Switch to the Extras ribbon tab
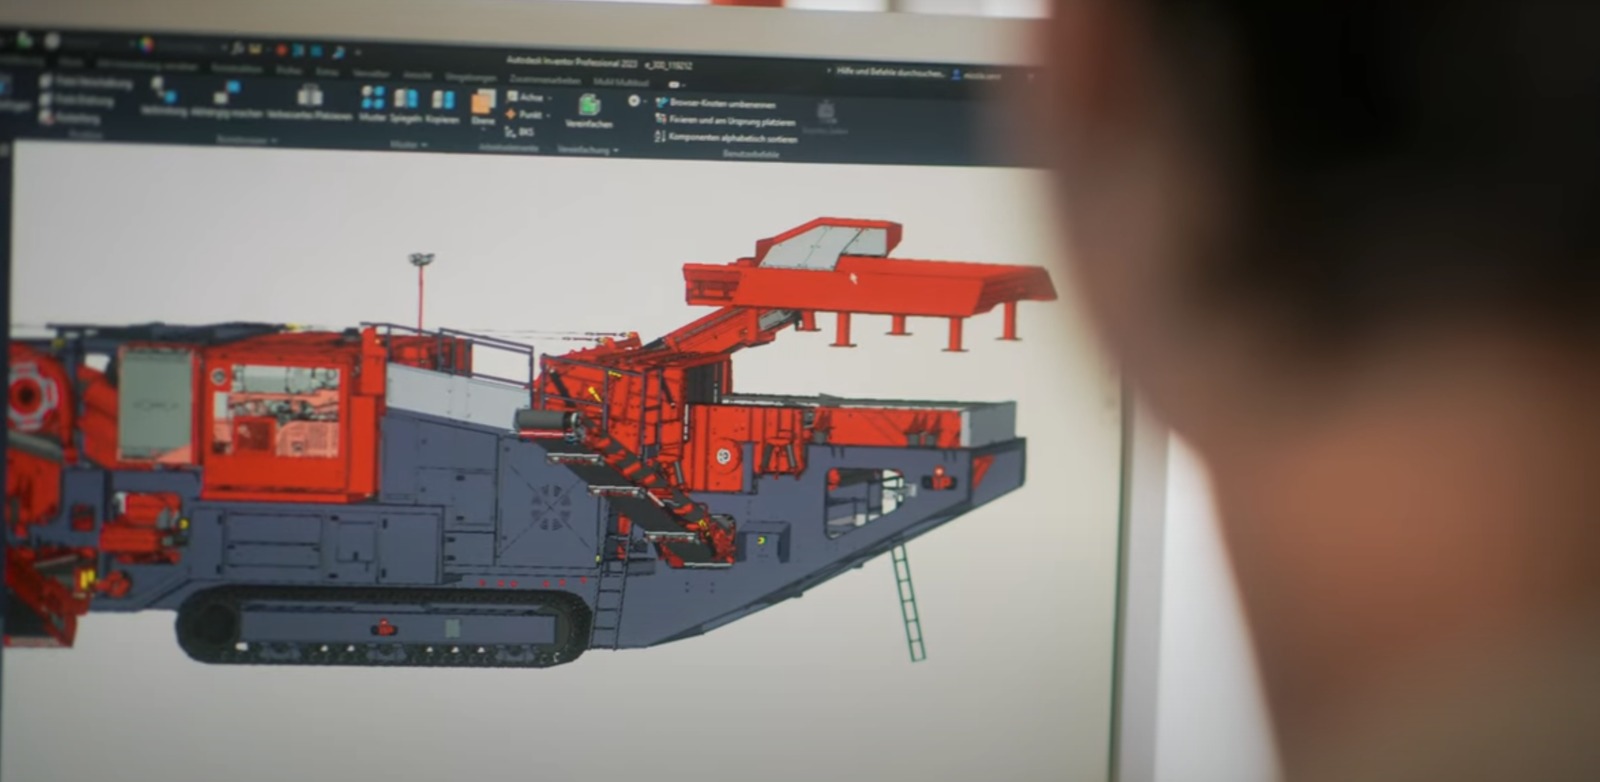Viewport: 1600px width, 782px height. pyautogui.click(x=327, y=72)
